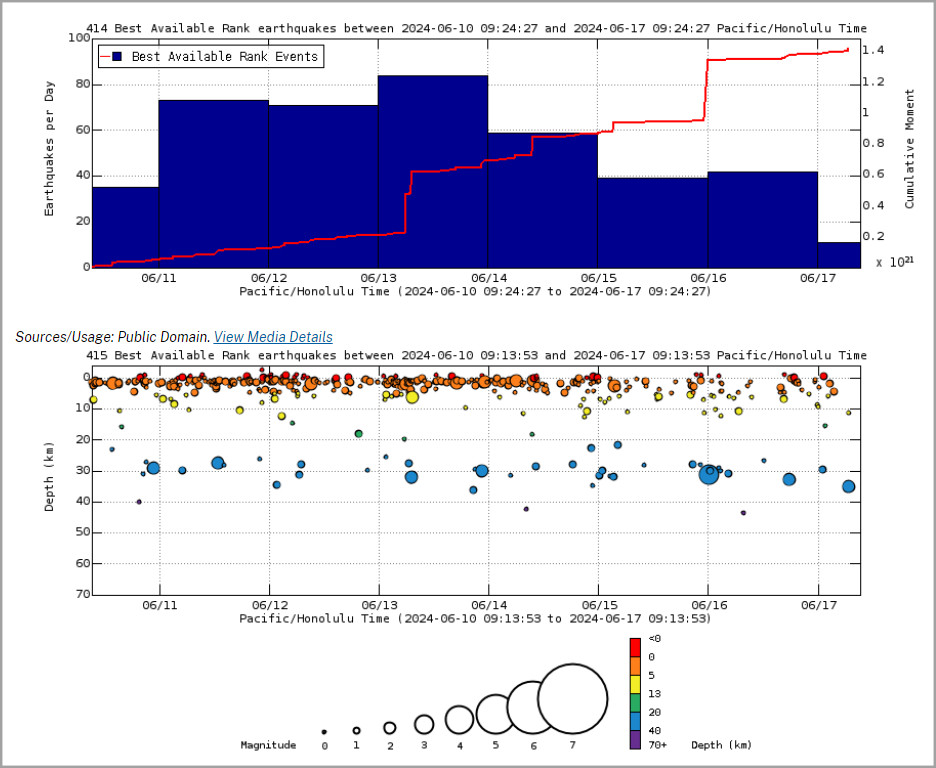This screenshot has width=936, height=768.
Task: Click the depth chart x-axis time range caption
Action: click(x=475, y=618)
